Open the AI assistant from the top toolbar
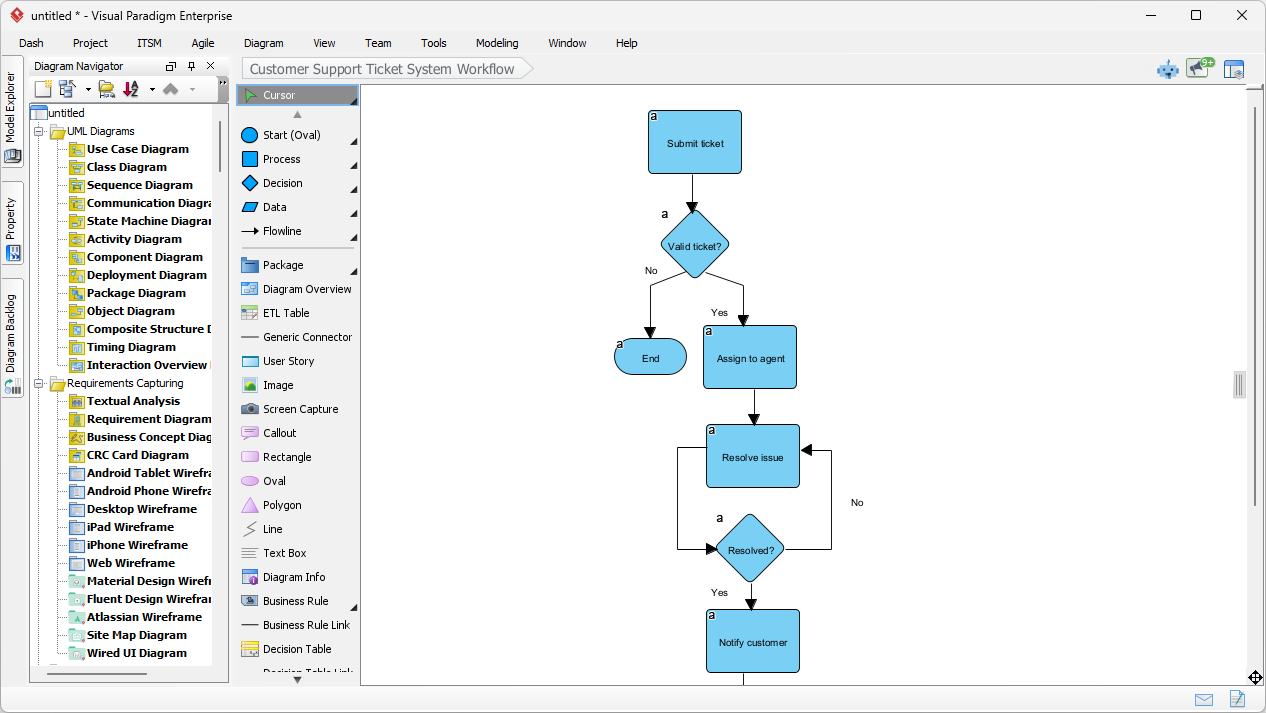 [1167, 68]
